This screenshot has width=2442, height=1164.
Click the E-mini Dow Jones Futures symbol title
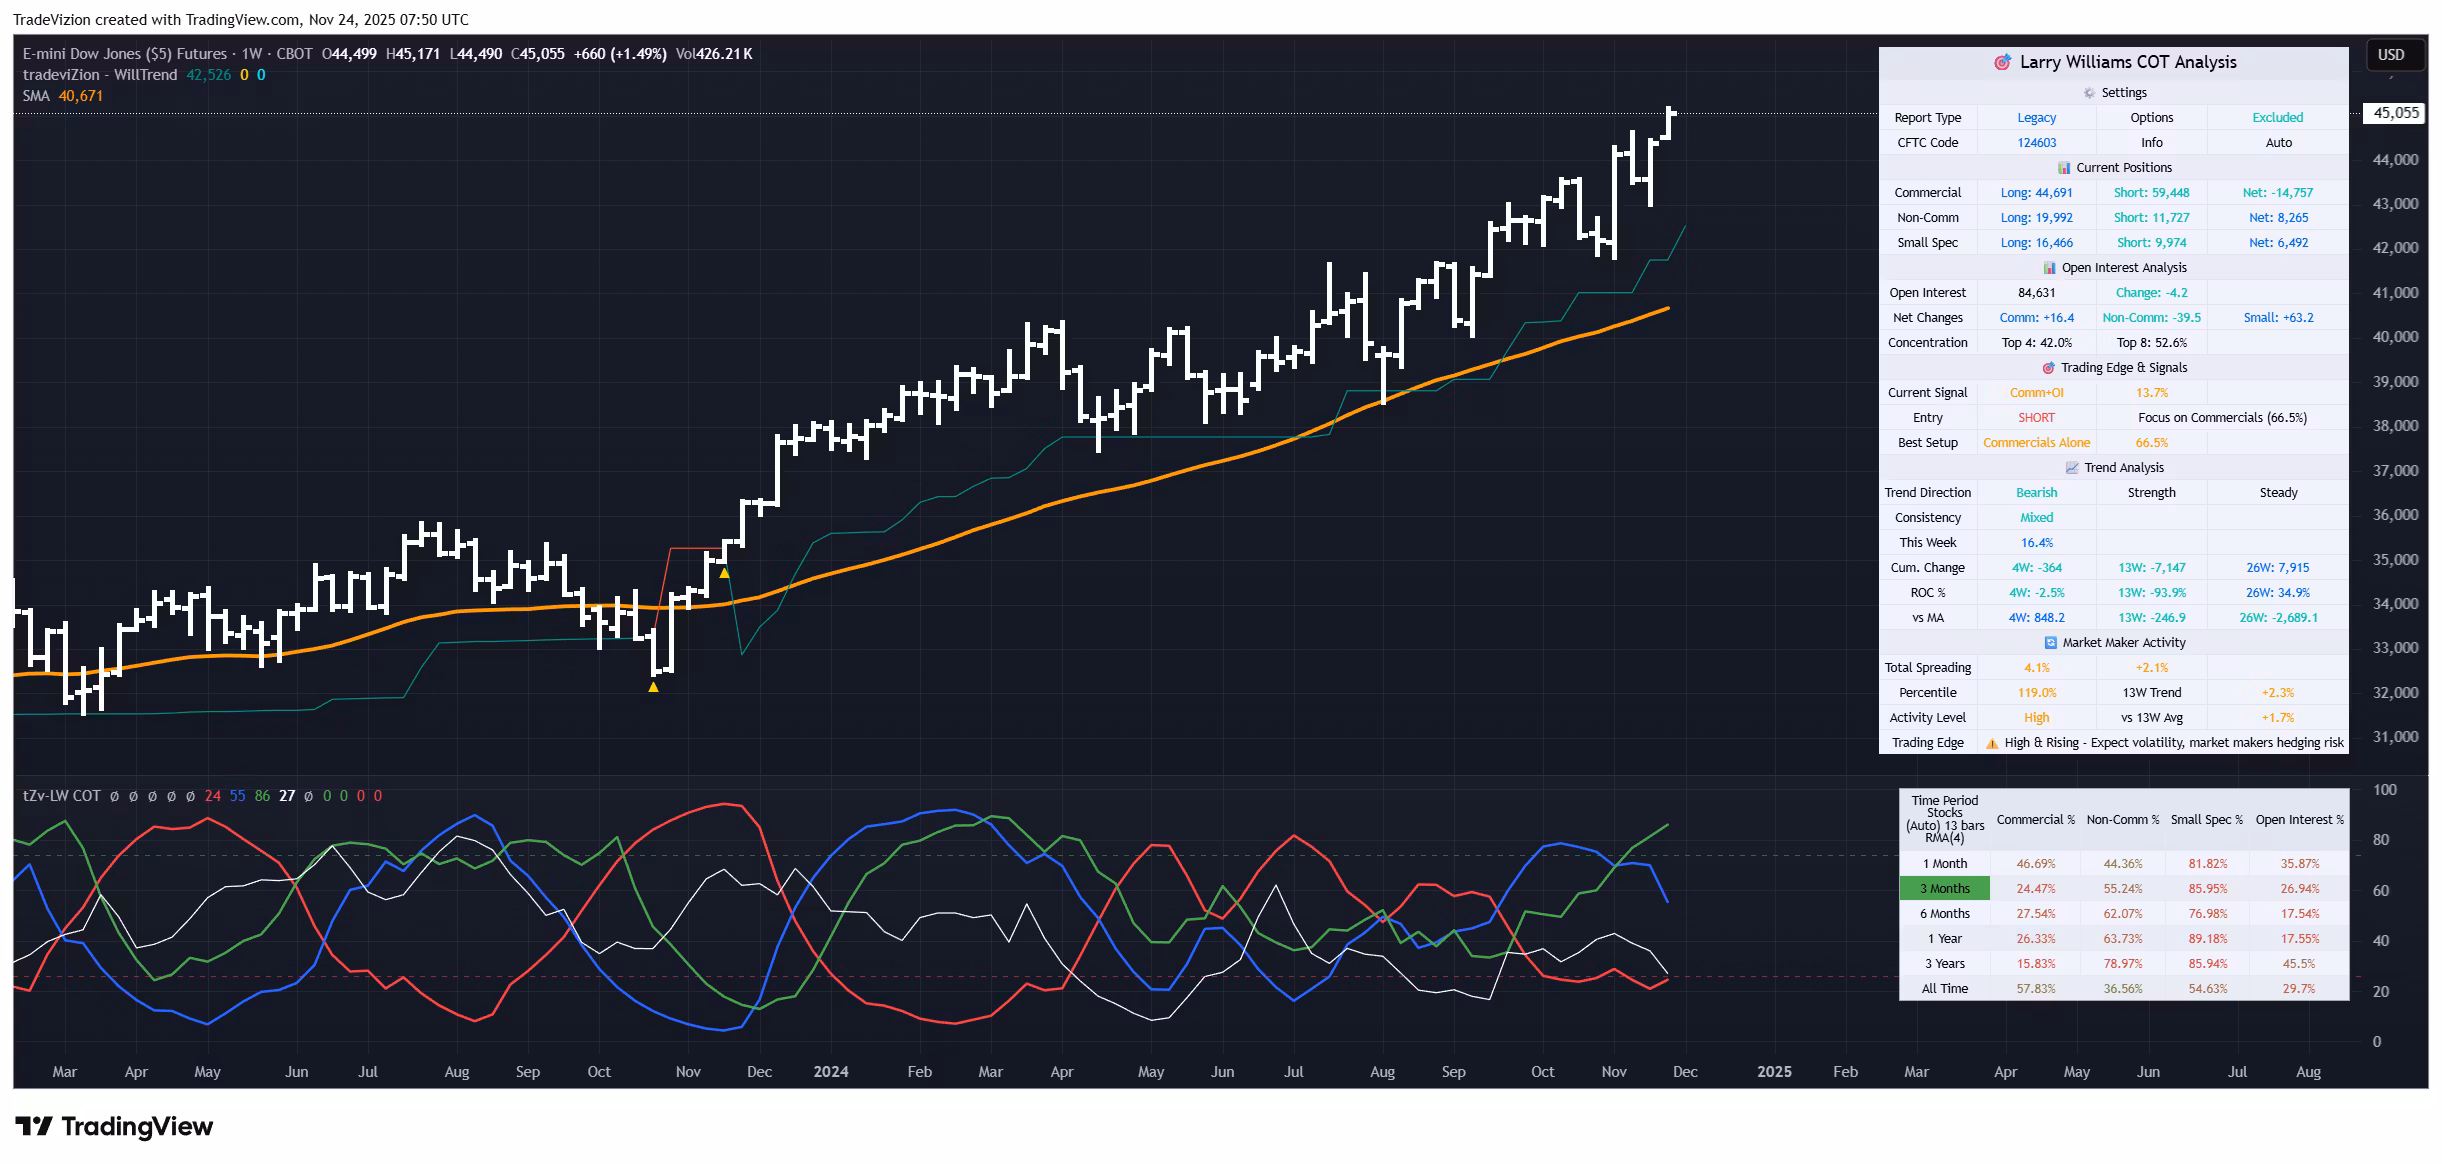point(125,54)
